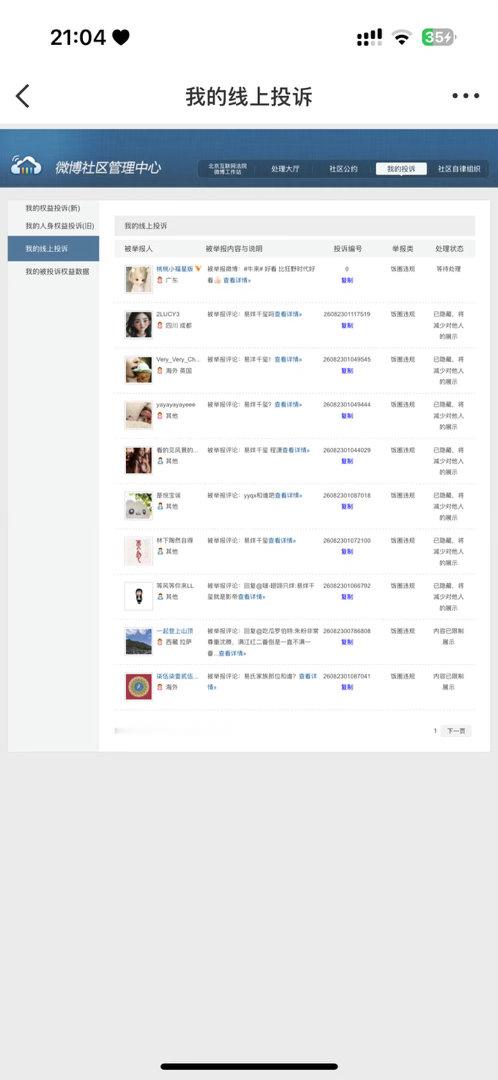The width and height of the screenshot is (498, 1080).
Task: Click the 2LUCY3 avatar thumbnail
Action: point(138,324)
